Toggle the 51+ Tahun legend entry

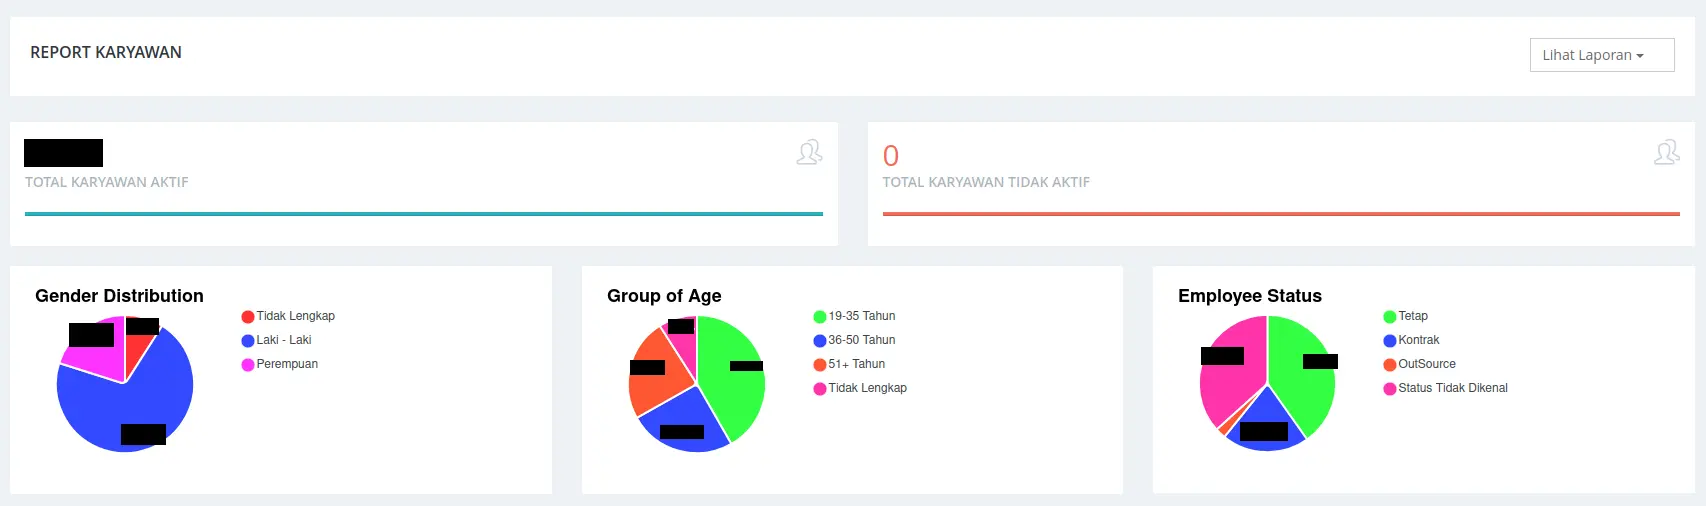pos(850,364)
